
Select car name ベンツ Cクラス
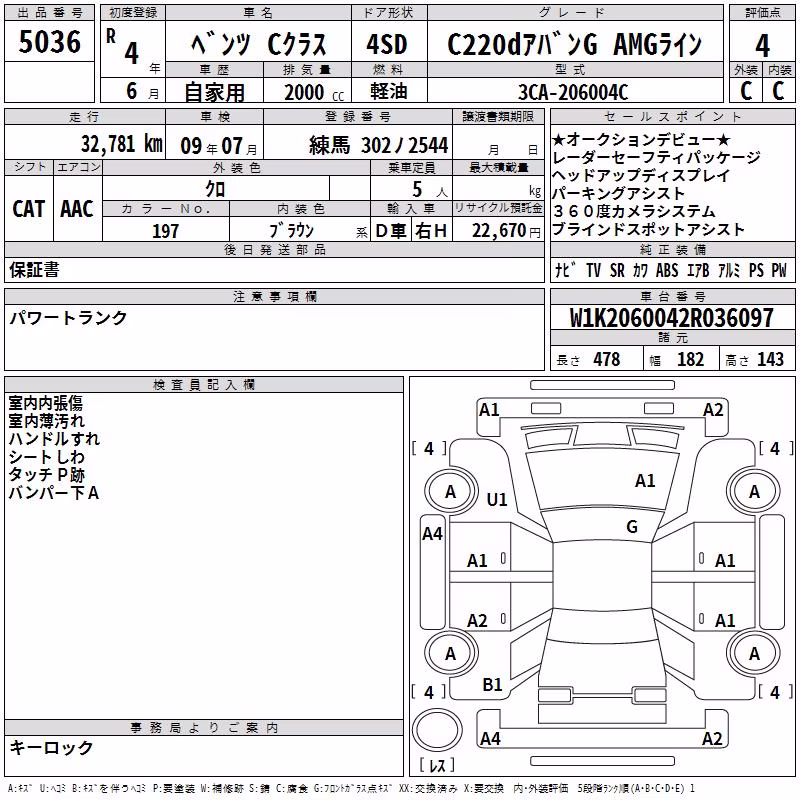258,44
